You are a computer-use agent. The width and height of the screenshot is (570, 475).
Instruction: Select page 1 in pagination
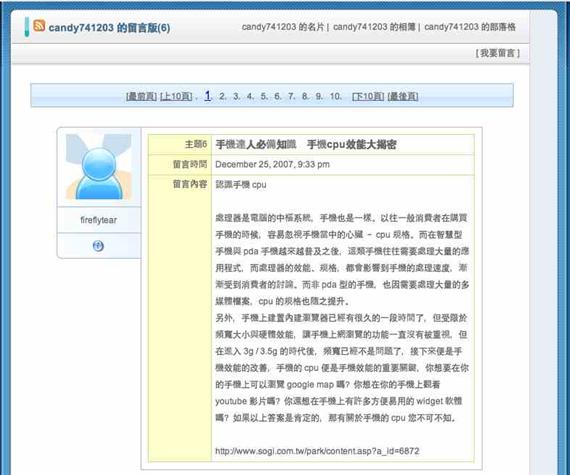pos(208,96)
